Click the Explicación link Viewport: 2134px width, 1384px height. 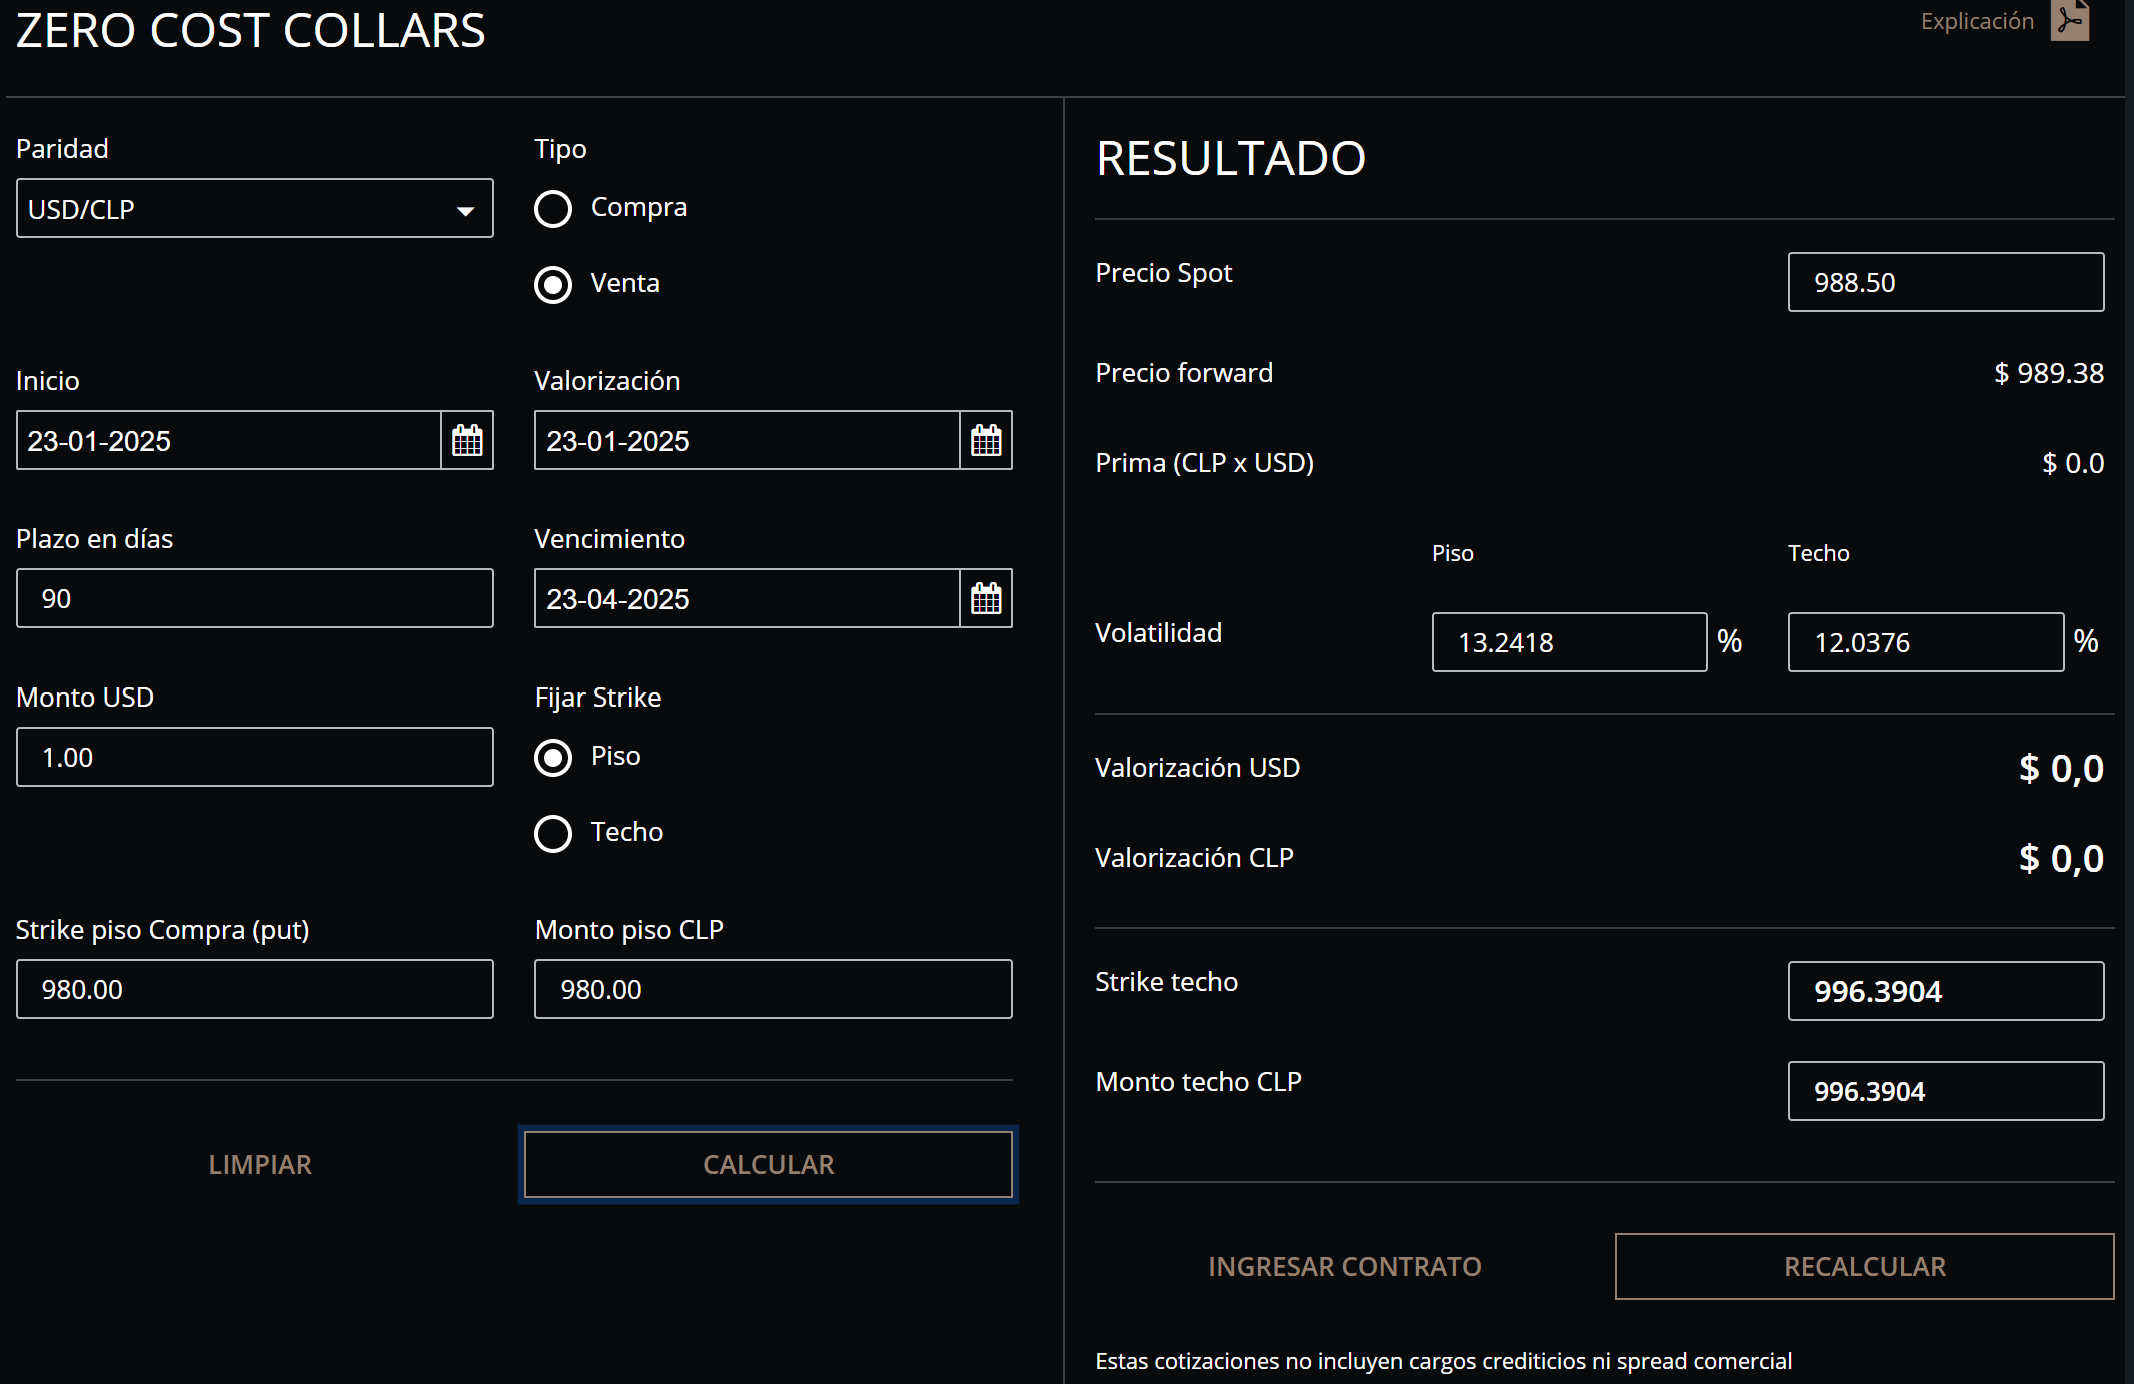[1977, 21]
